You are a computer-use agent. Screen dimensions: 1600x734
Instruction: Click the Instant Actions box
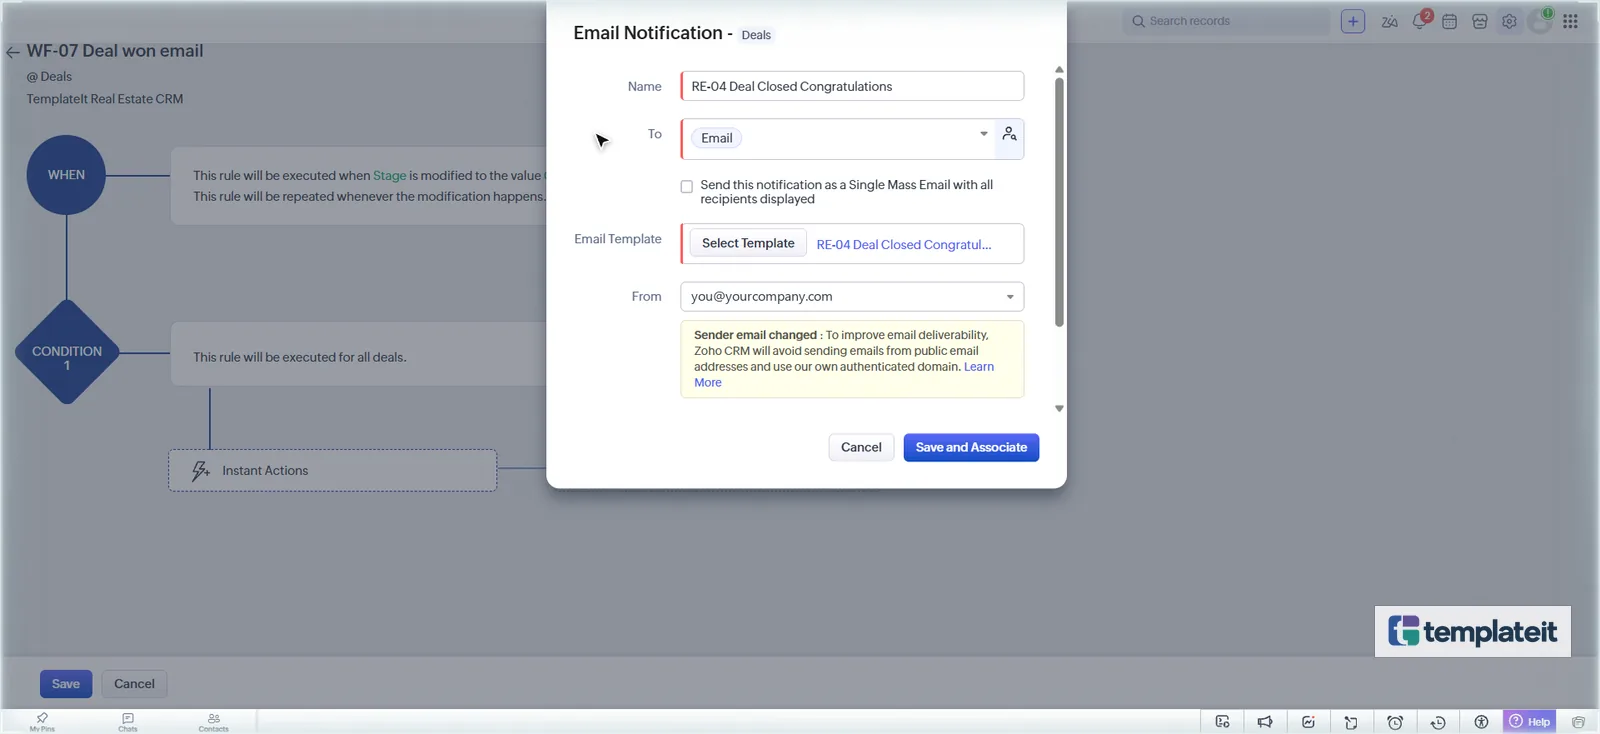(x=332, y=470)
